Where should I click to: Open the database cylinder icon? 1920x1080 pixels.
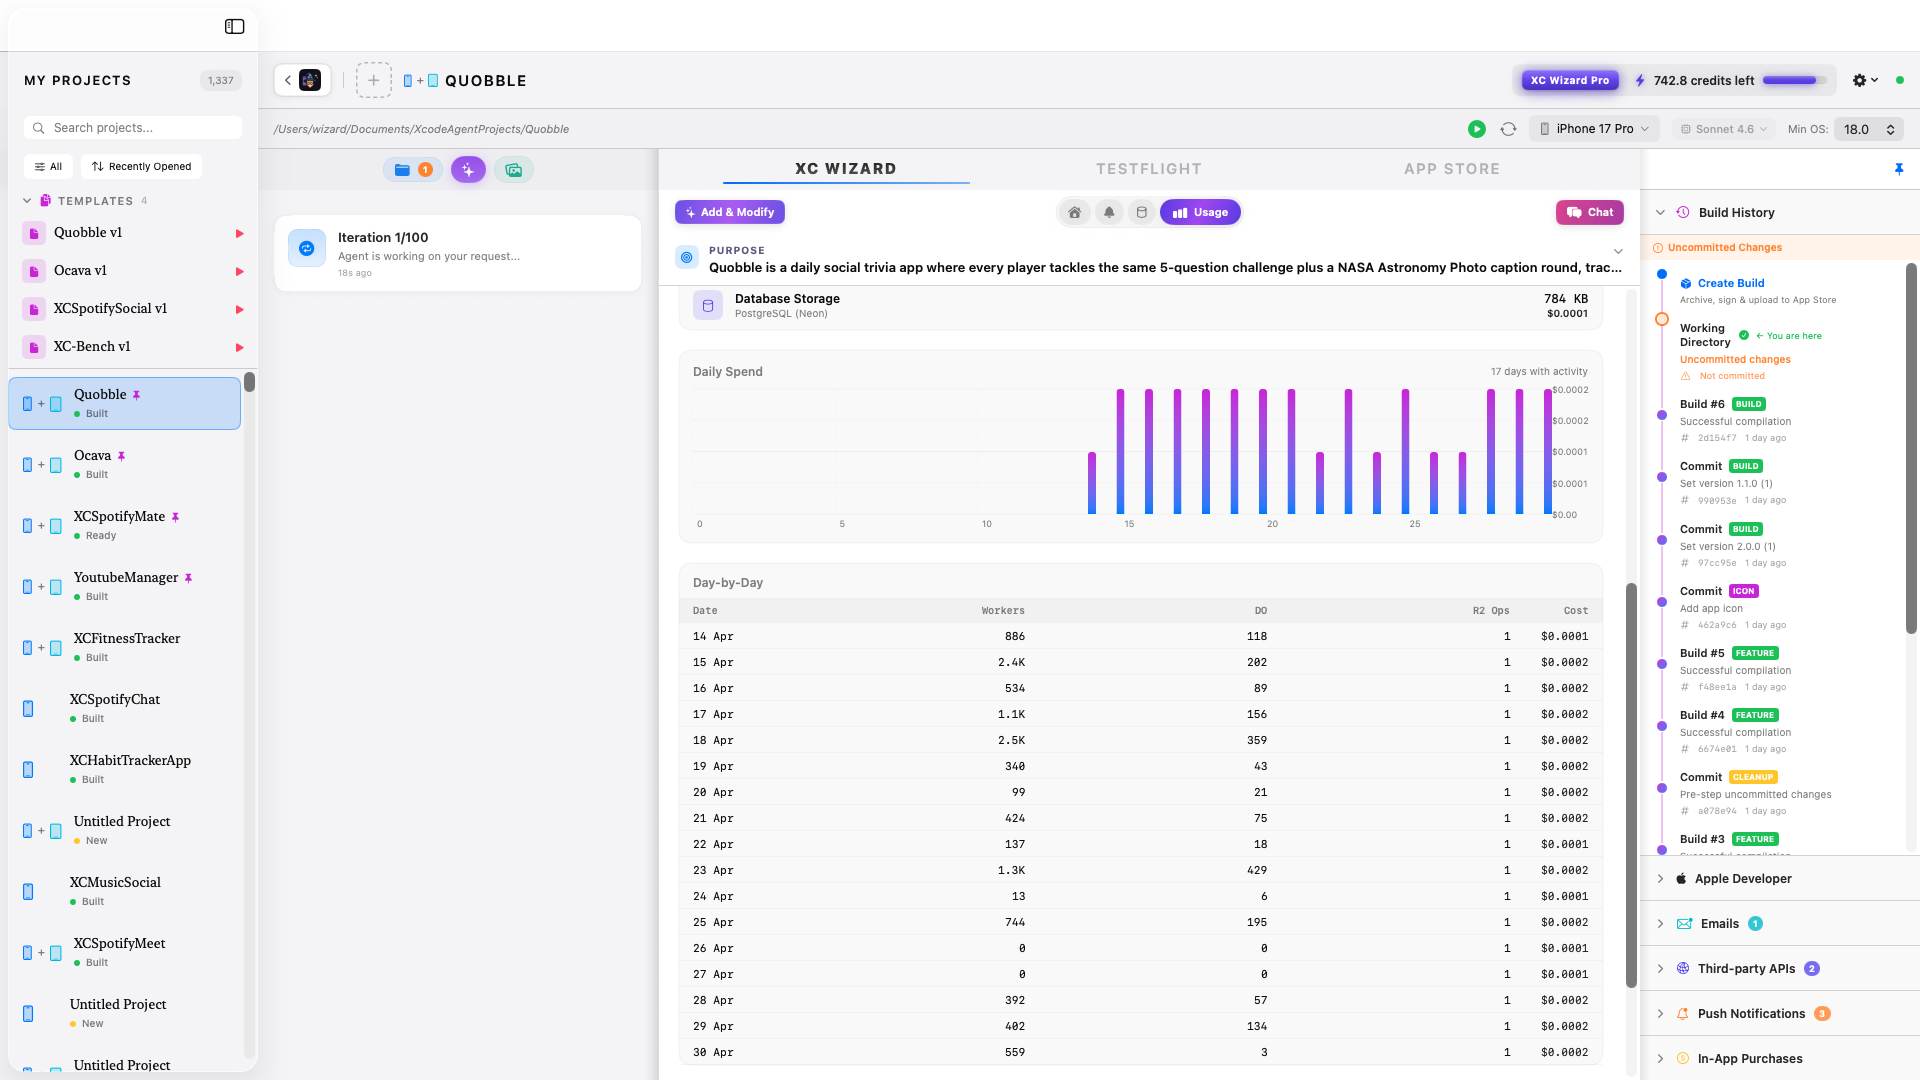(1141, 212)
